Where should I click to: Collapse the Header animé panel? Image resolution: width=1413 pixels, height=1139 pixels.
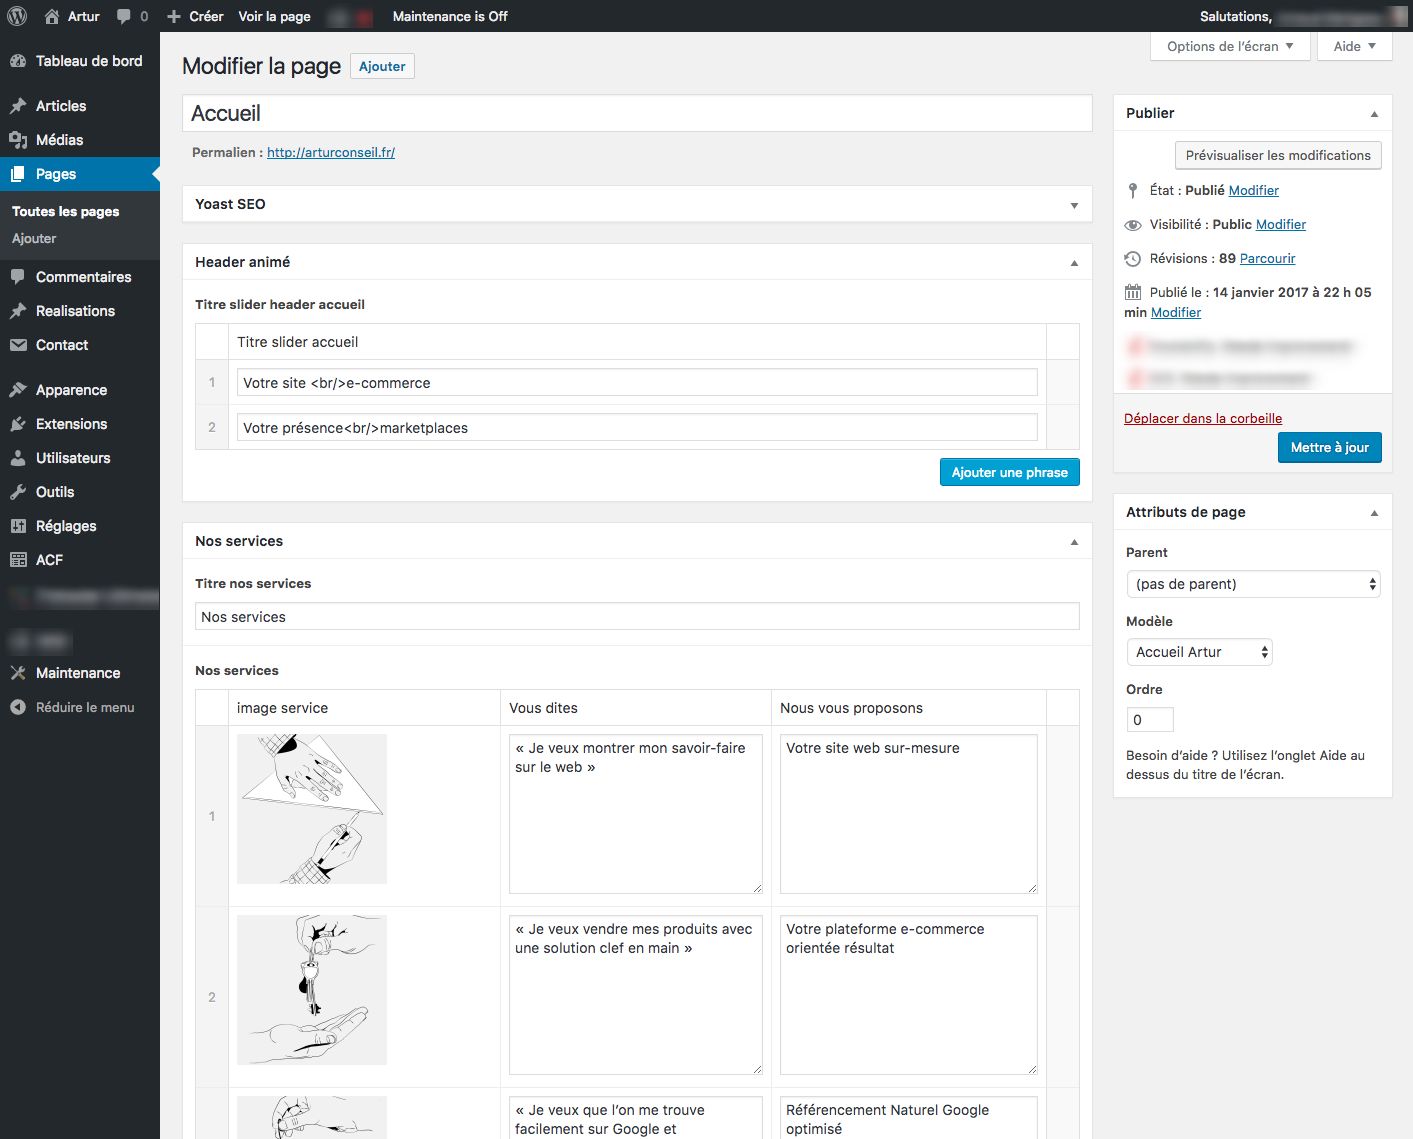click(1074, 263)
